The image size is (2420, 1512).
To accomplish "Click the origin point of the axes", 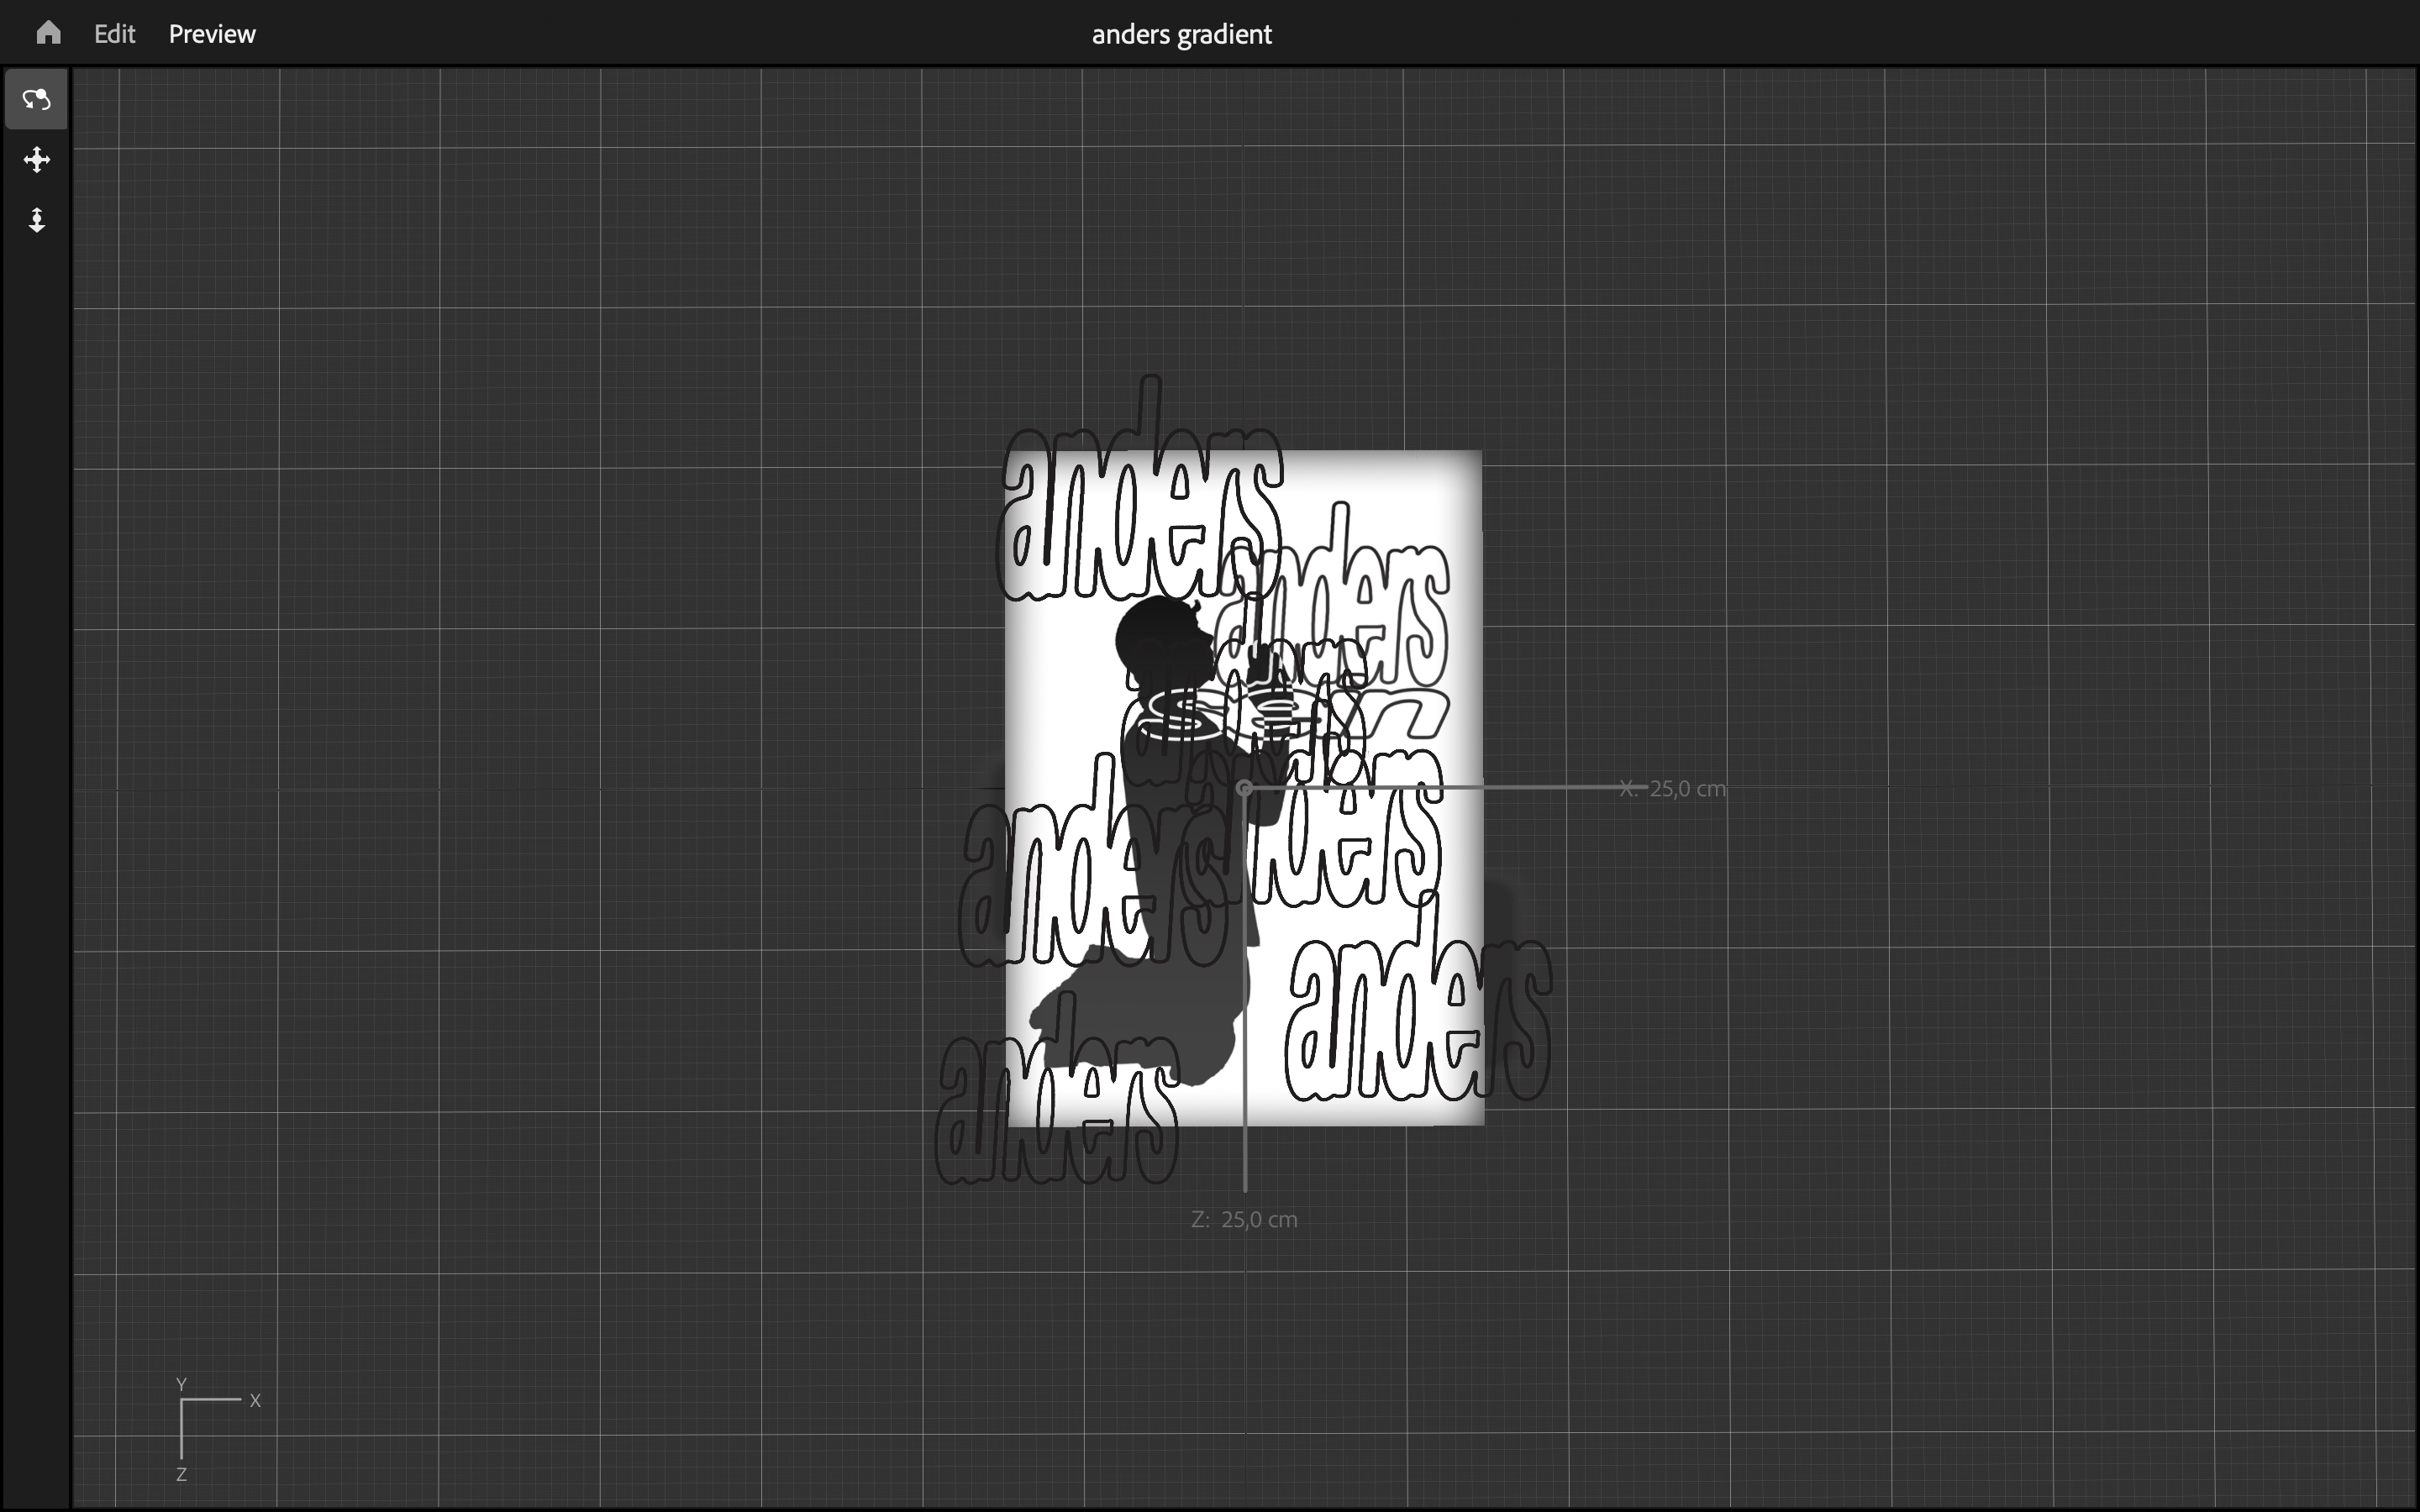I will coord(1244,788).
